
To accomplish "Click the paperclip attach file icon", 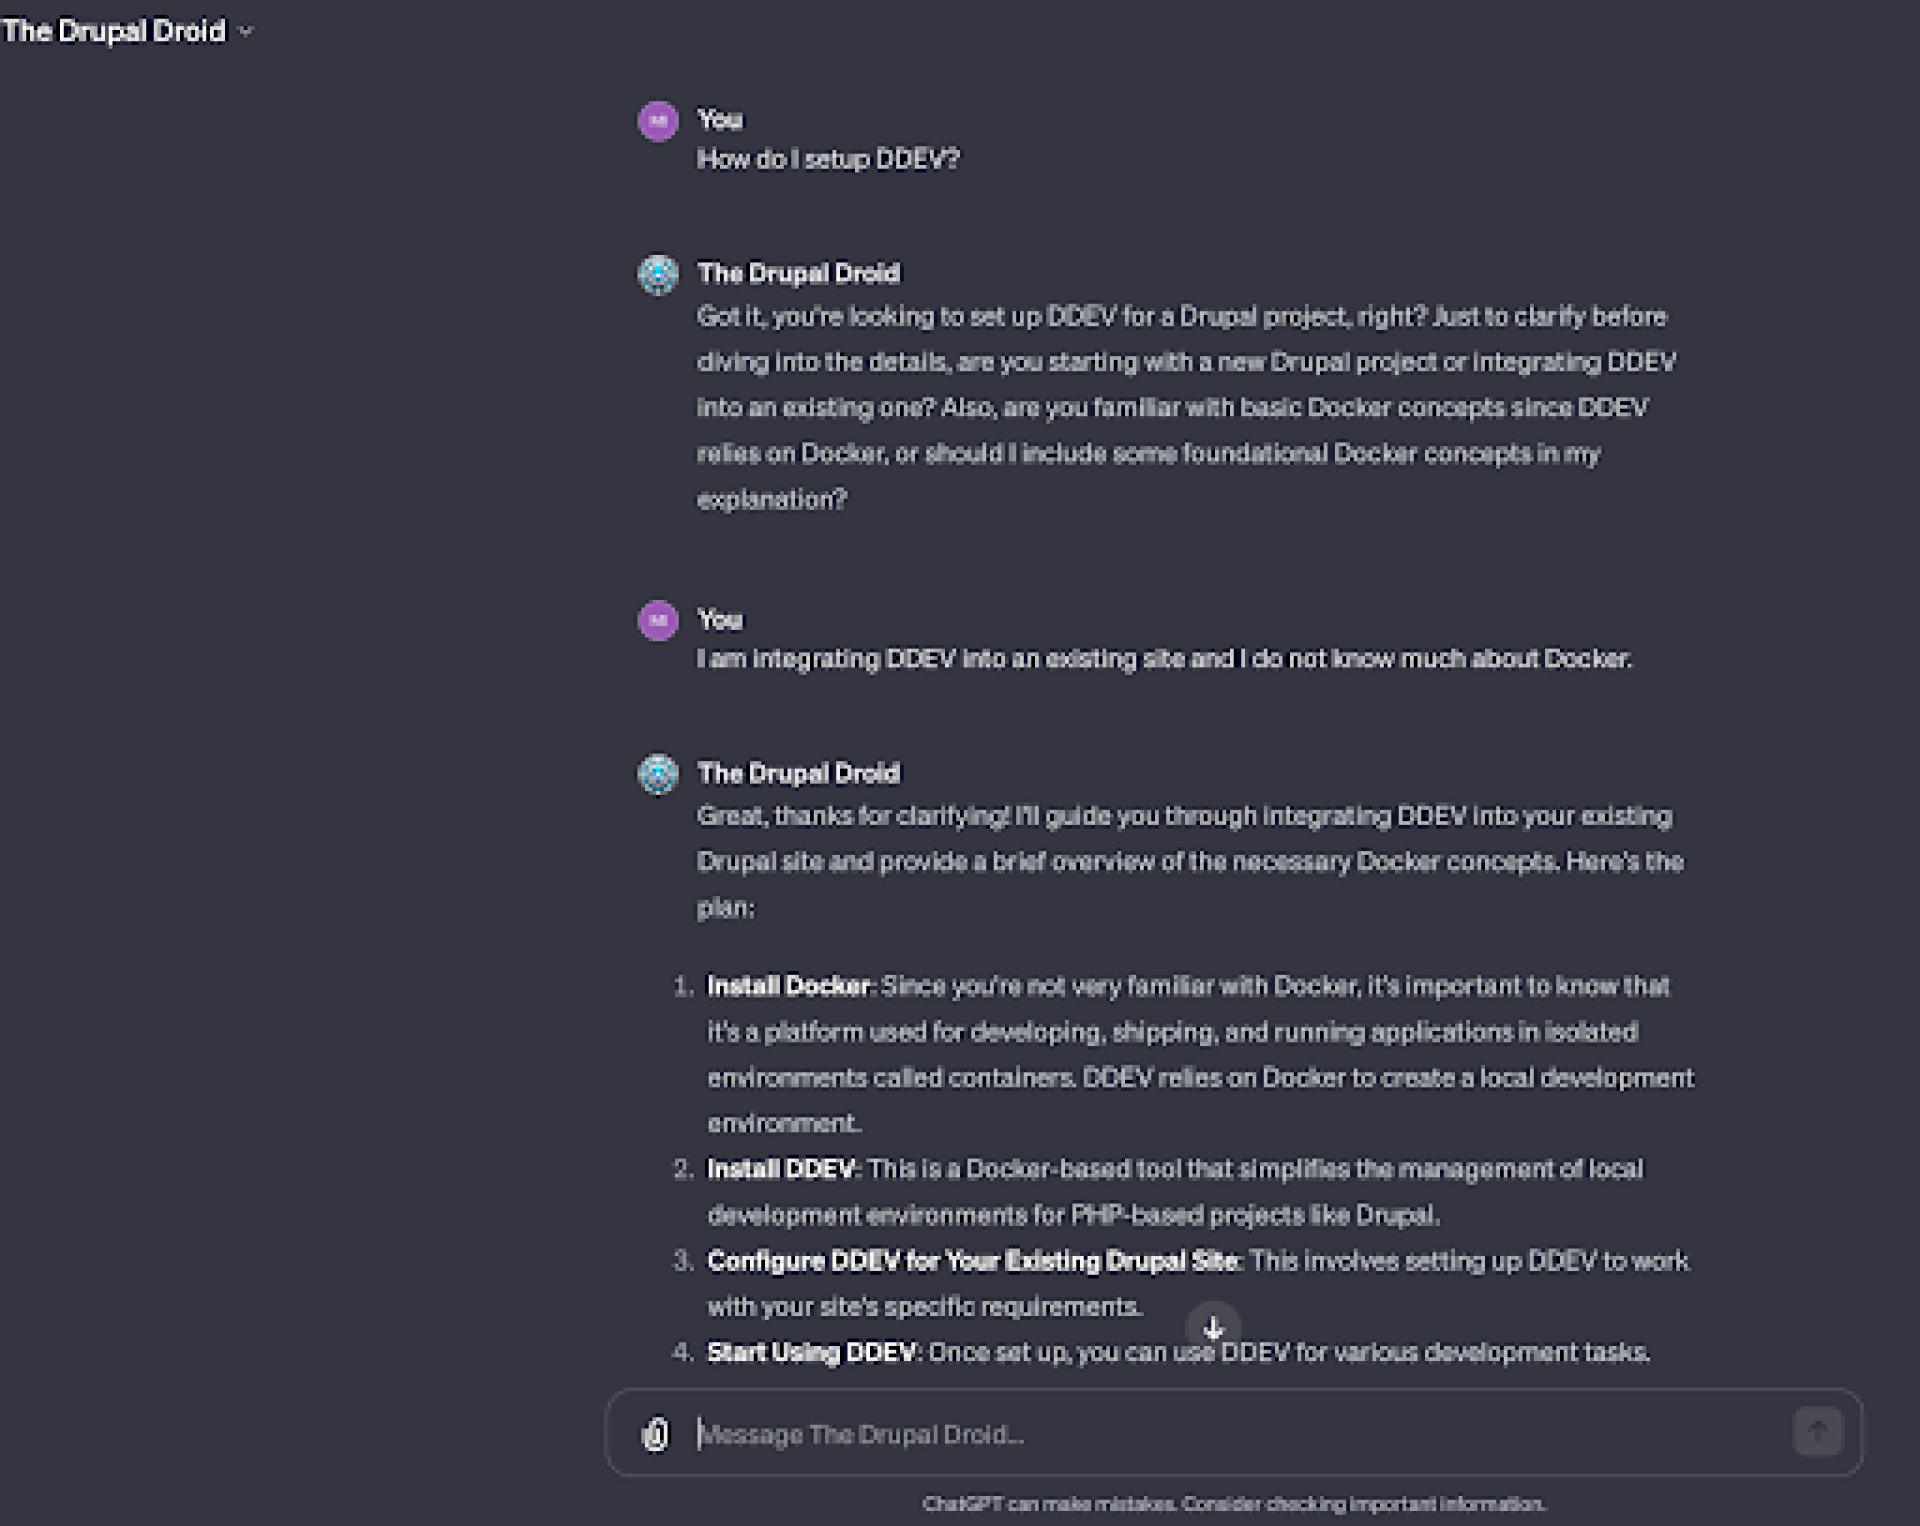I will click(x=655, y=1434).
